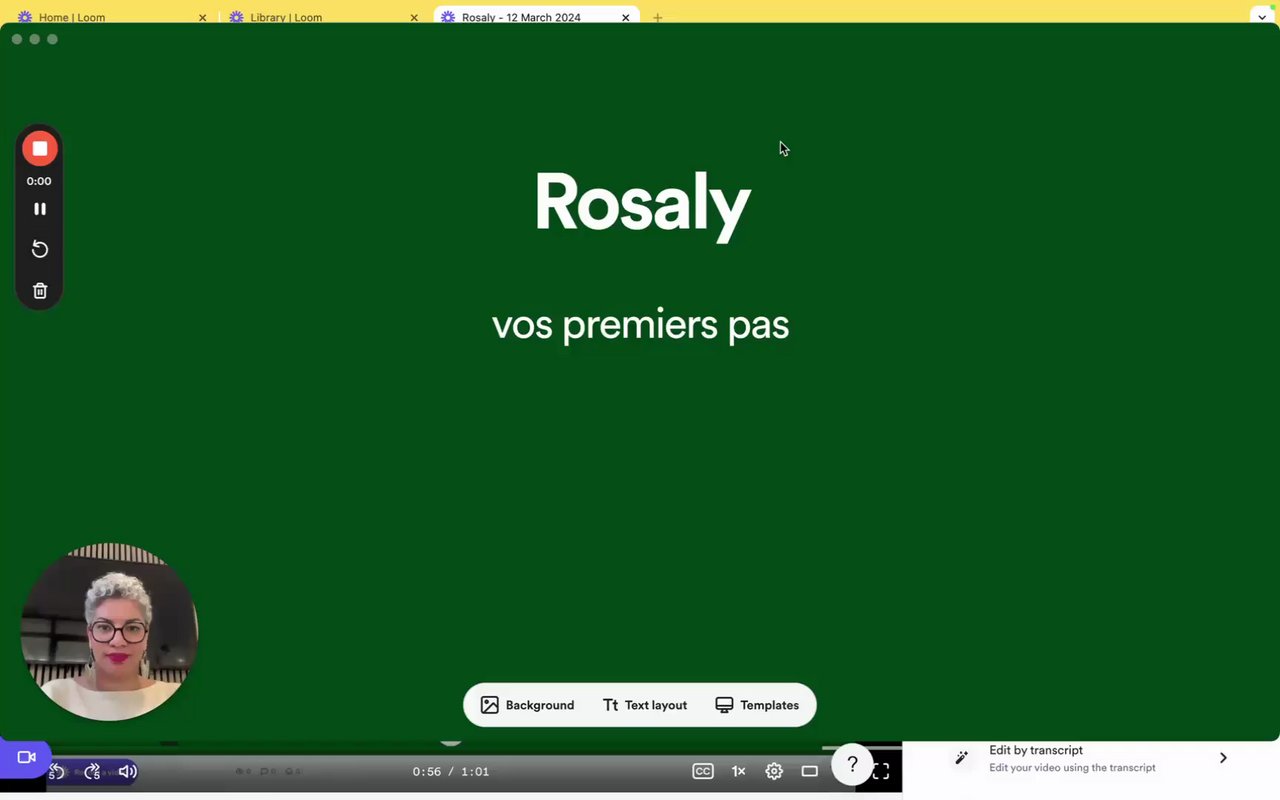Viewport: 1280px width, 800px height.
Task: Click the magic wand edit icon
Action: coord(962,758)
